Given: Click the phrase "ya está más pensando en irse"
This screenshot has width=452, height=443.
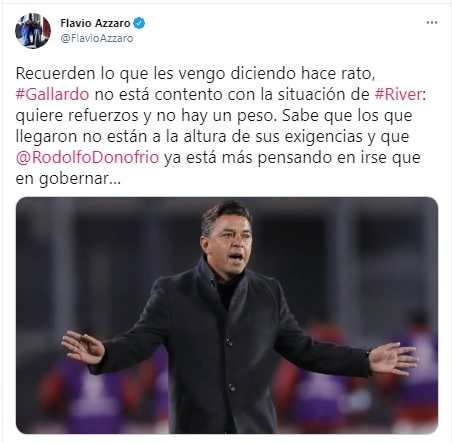Looking at the screenshot, I should pyautogui.click(x=275, y=157).
